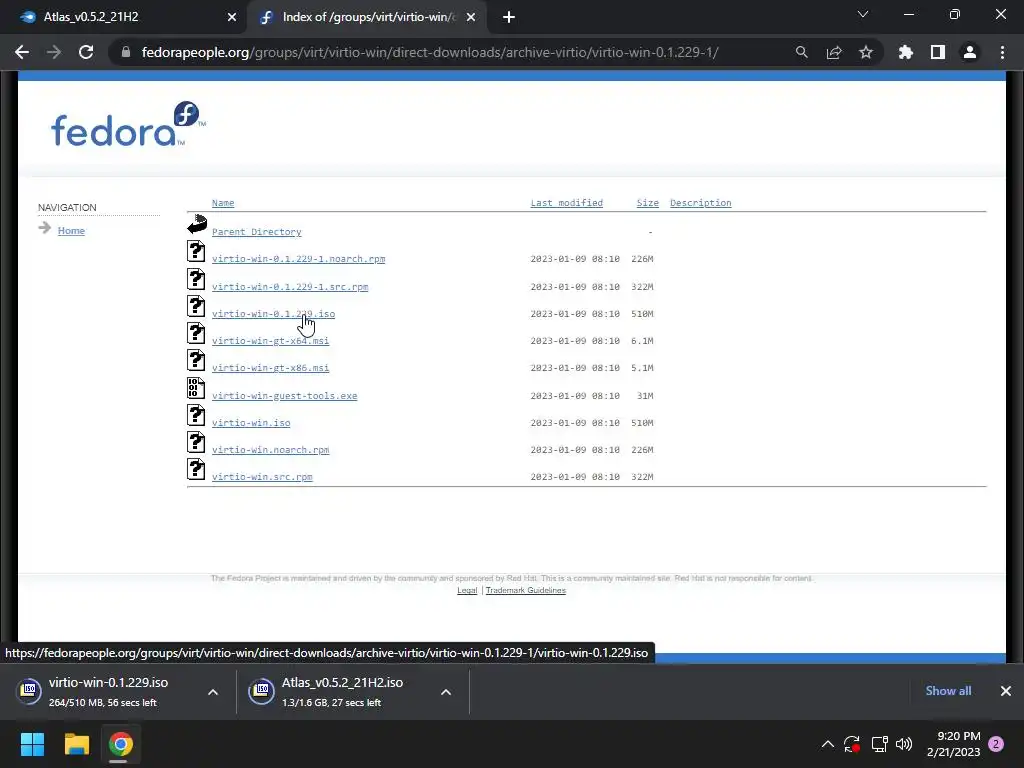Open the Legal footer link

[467, 590]
